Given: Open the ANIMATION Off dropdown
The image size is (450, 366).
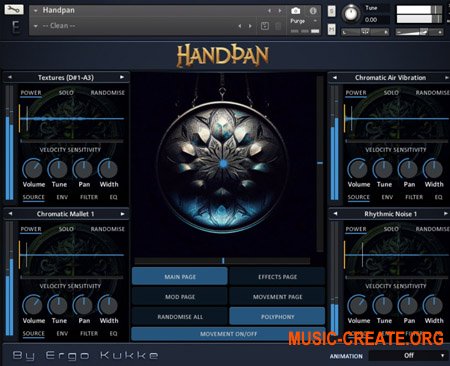Looking at the screenshot, I should pos(407,356).
